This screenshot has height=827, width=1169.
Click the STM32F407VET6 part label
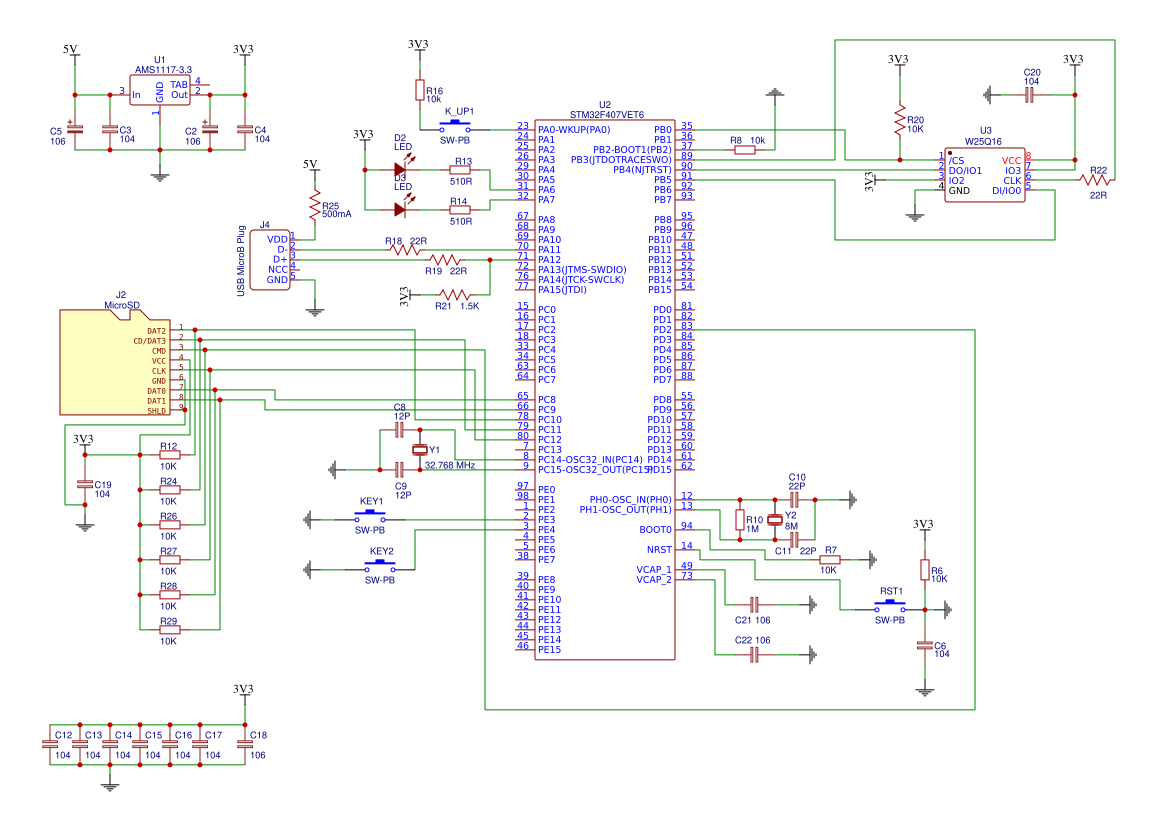pyautogui.click(x=607, y=115)
